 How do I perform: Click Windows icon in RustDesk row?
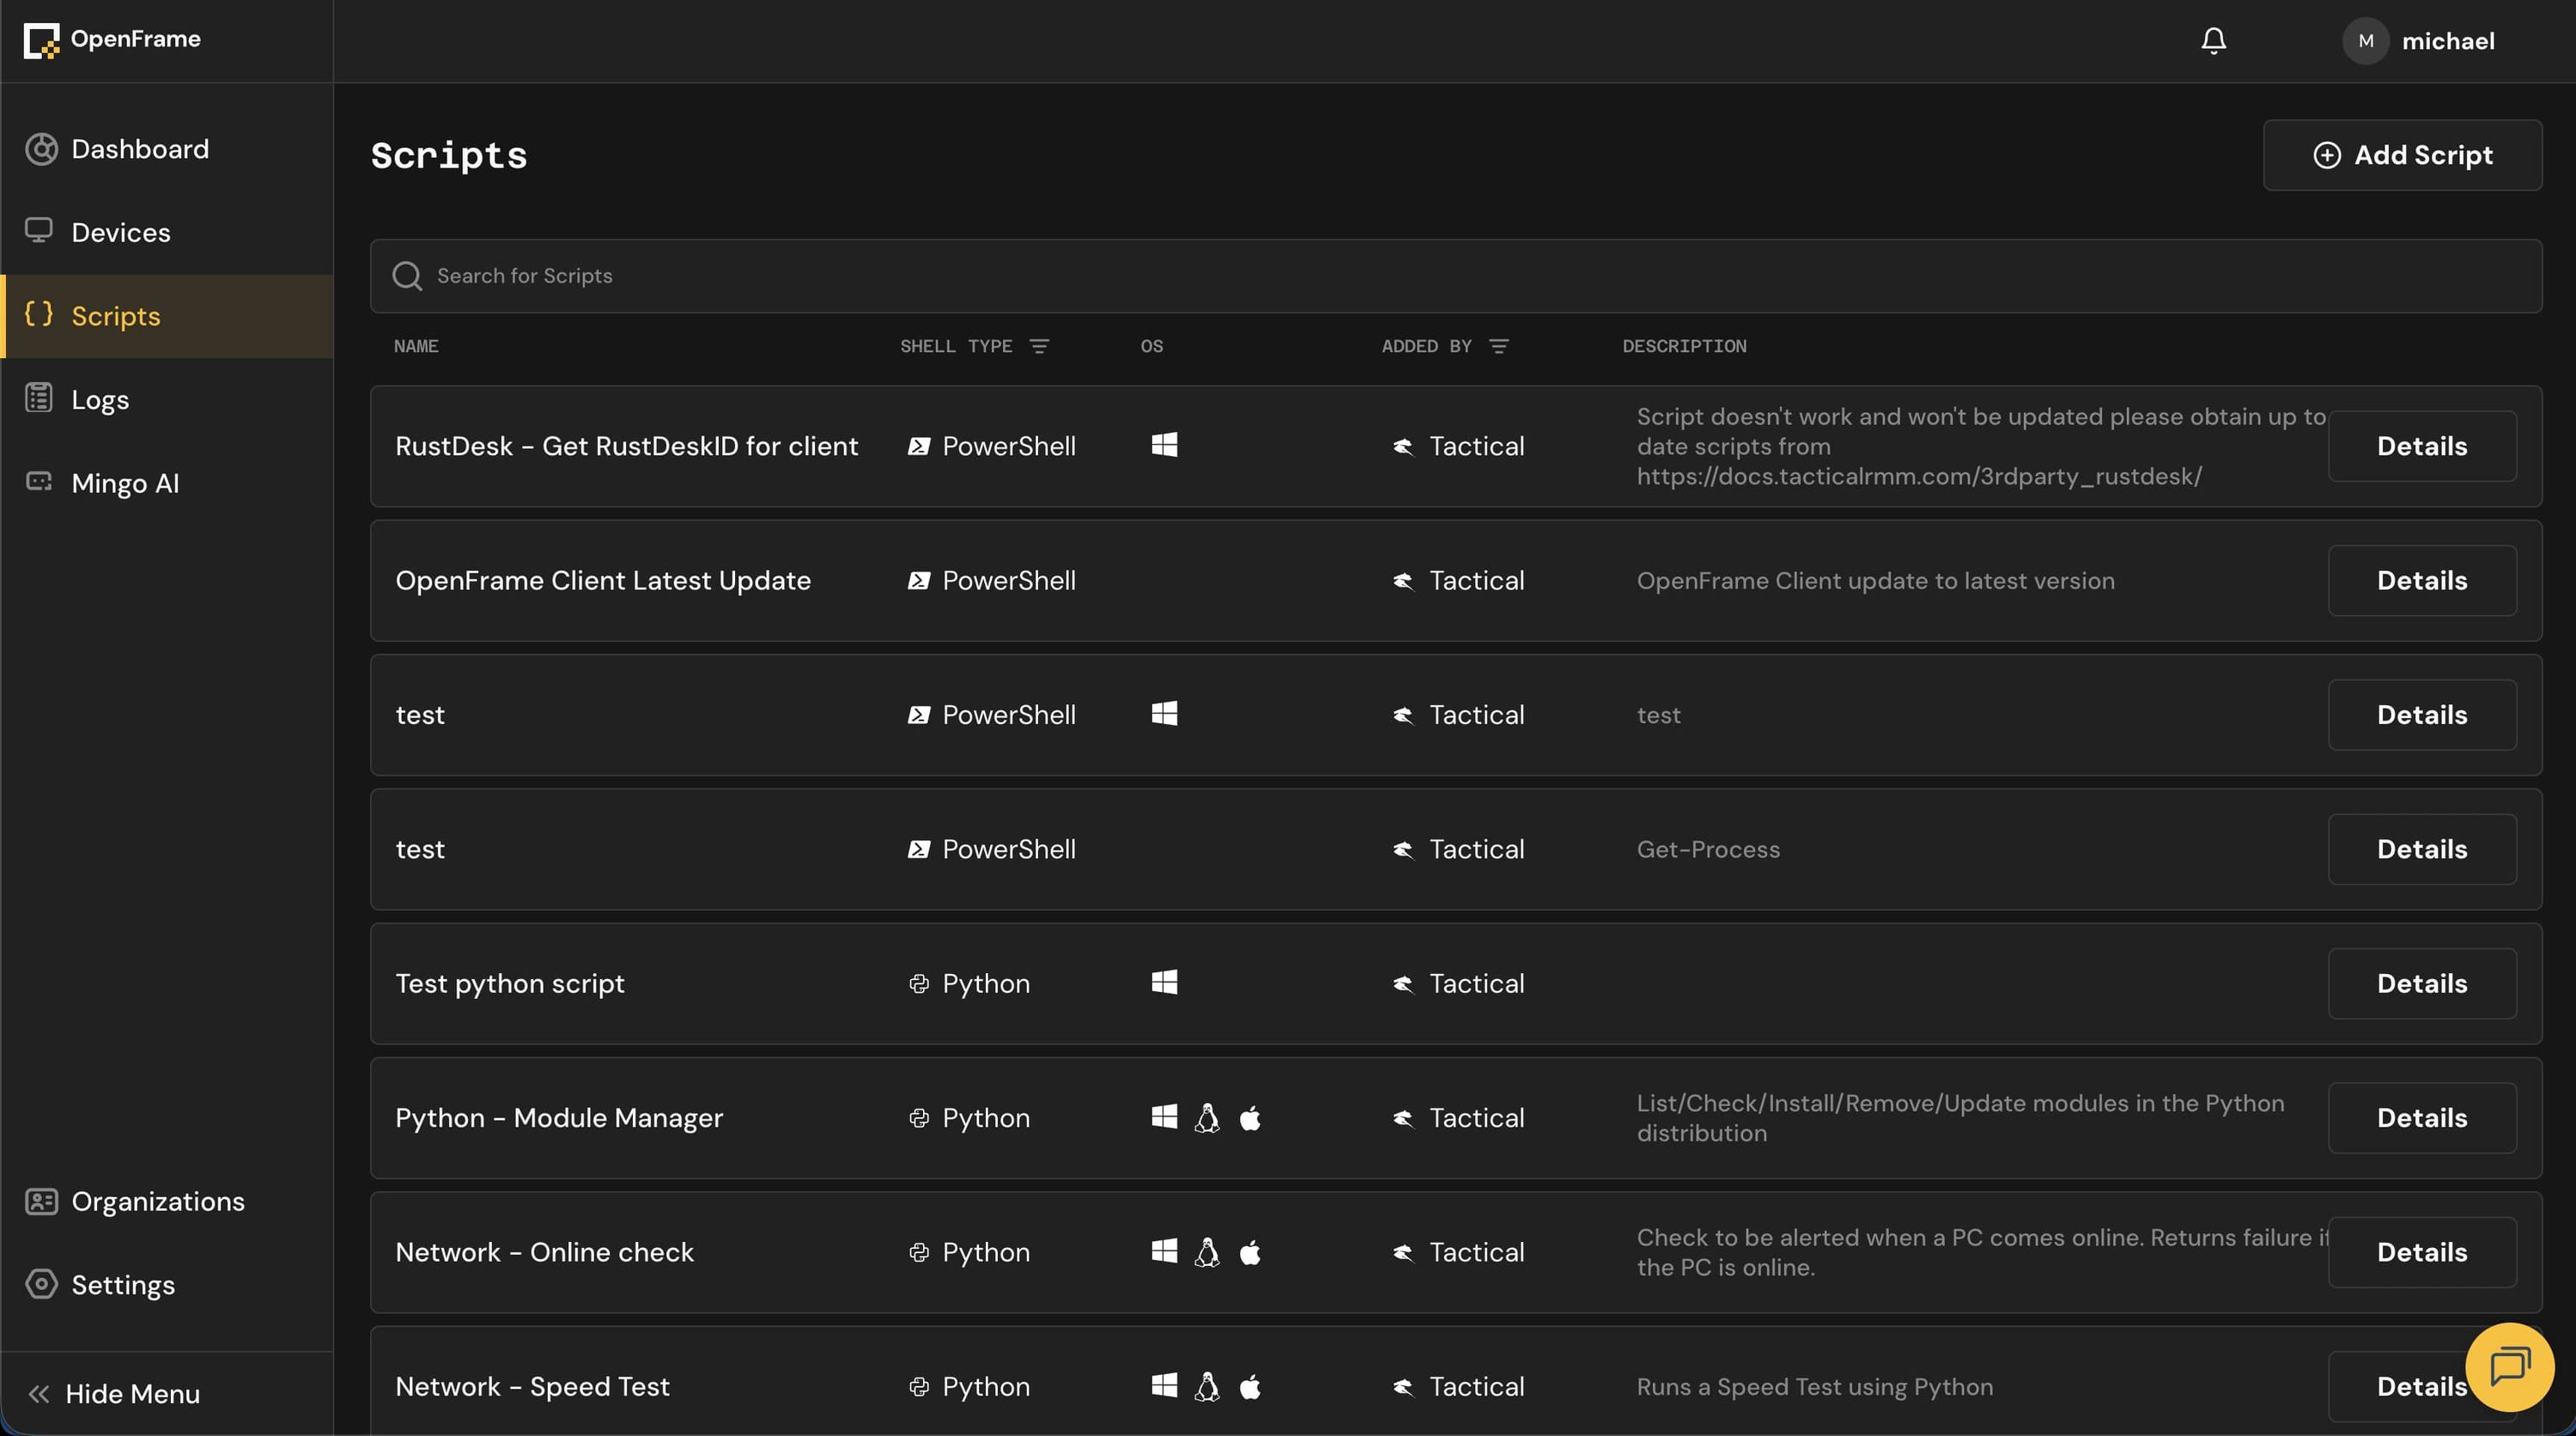1164,445
